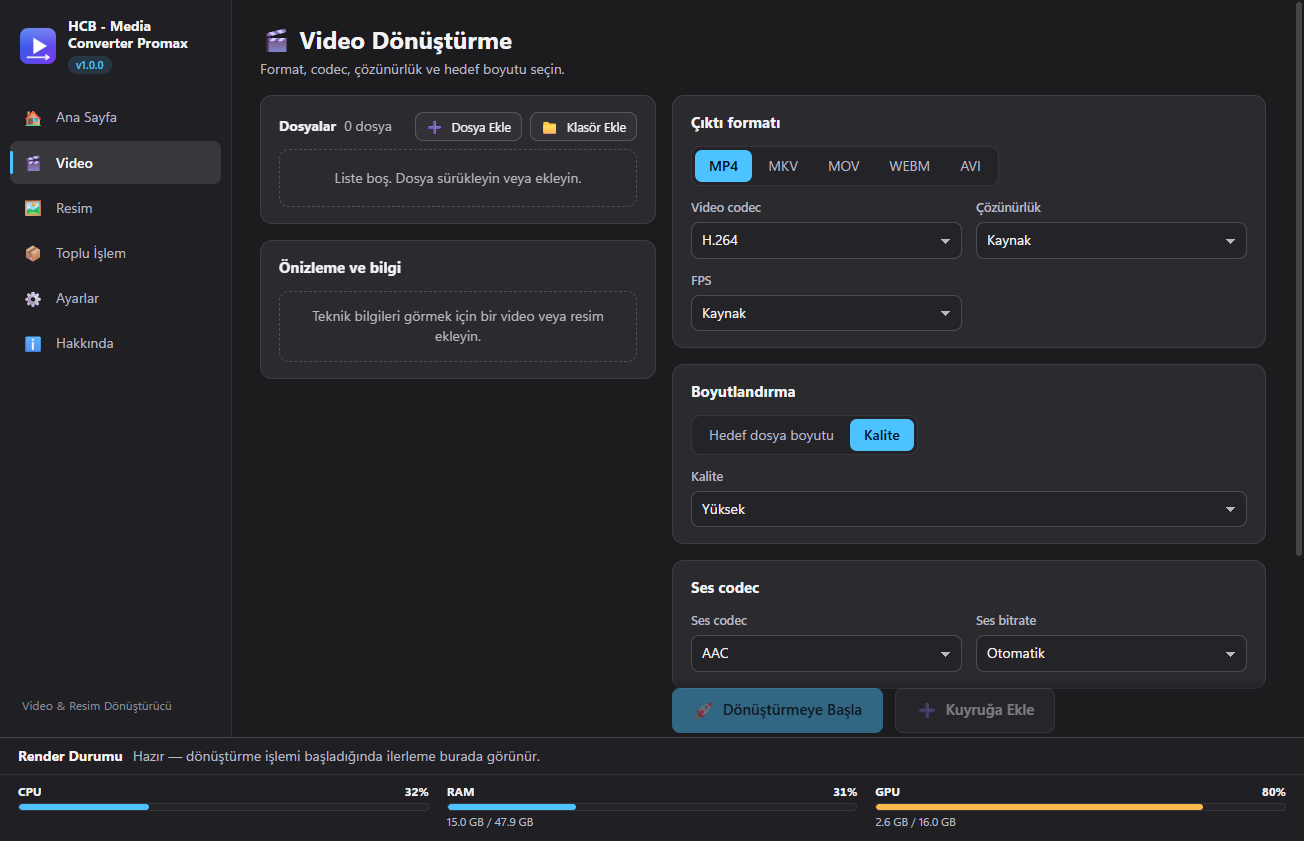Click the "Render Durumu" status label
The width and height of the screenshot is (1304, 841).
tap(70, 757)
